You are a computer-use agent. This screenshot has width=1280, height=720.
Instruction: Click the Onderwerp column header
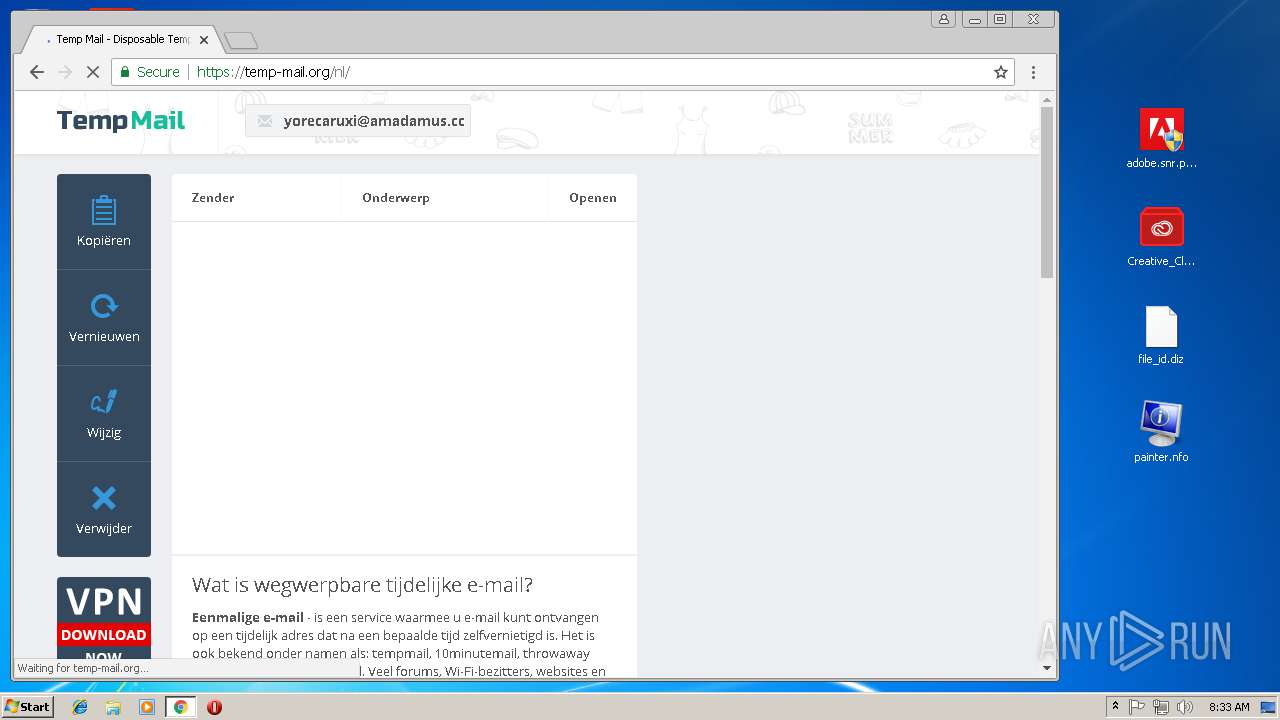(396, 198)
